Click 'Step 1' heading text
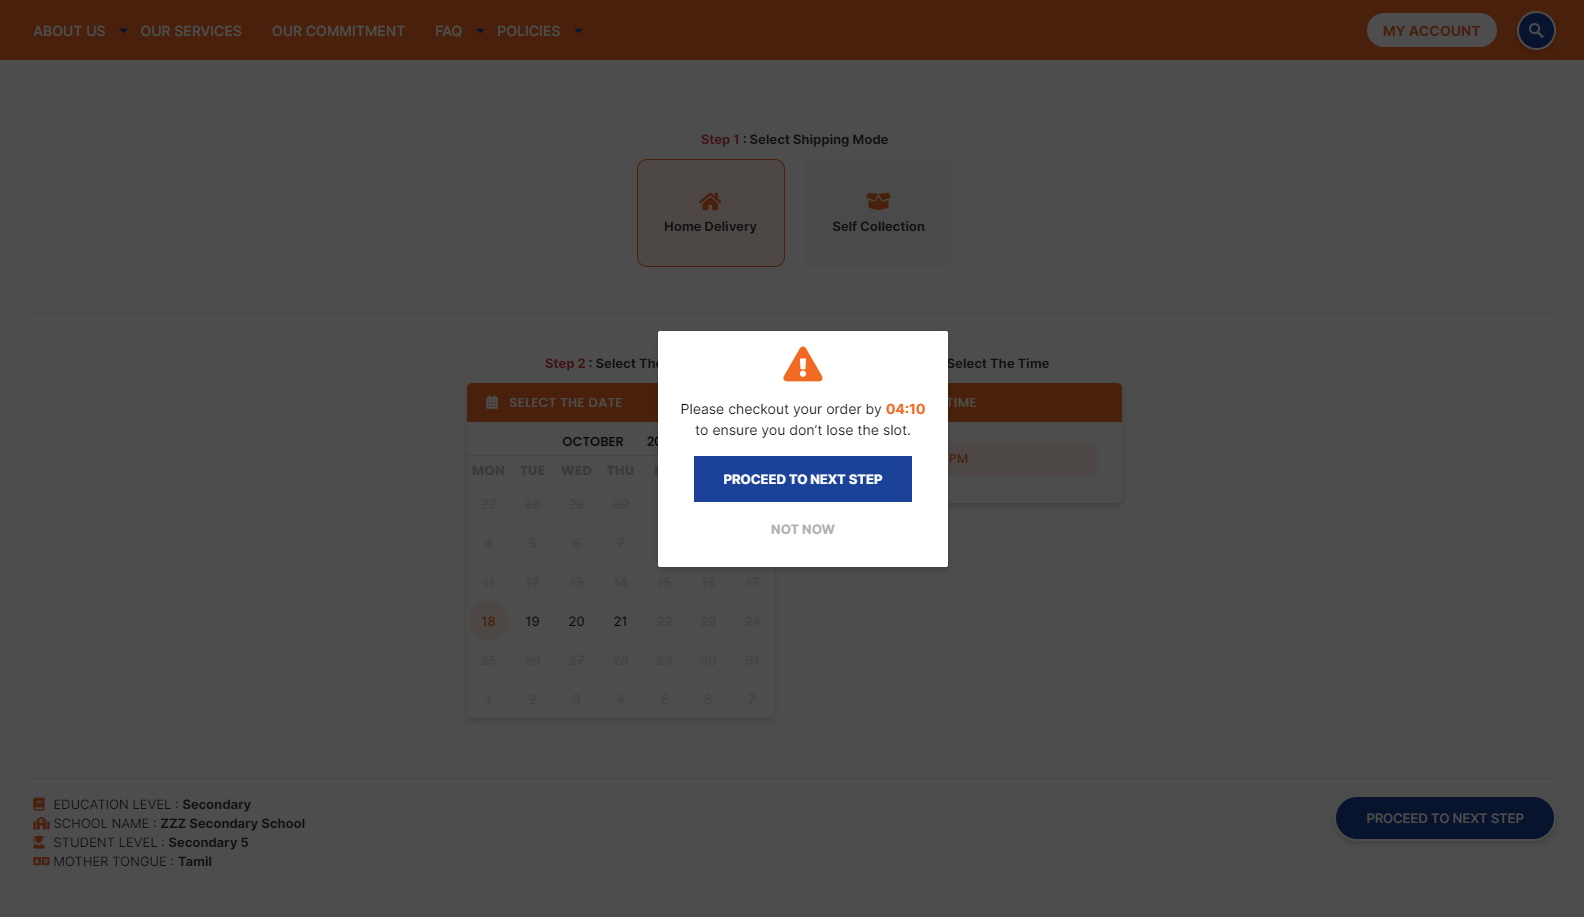1584x917 pixels. pos(720,139)
